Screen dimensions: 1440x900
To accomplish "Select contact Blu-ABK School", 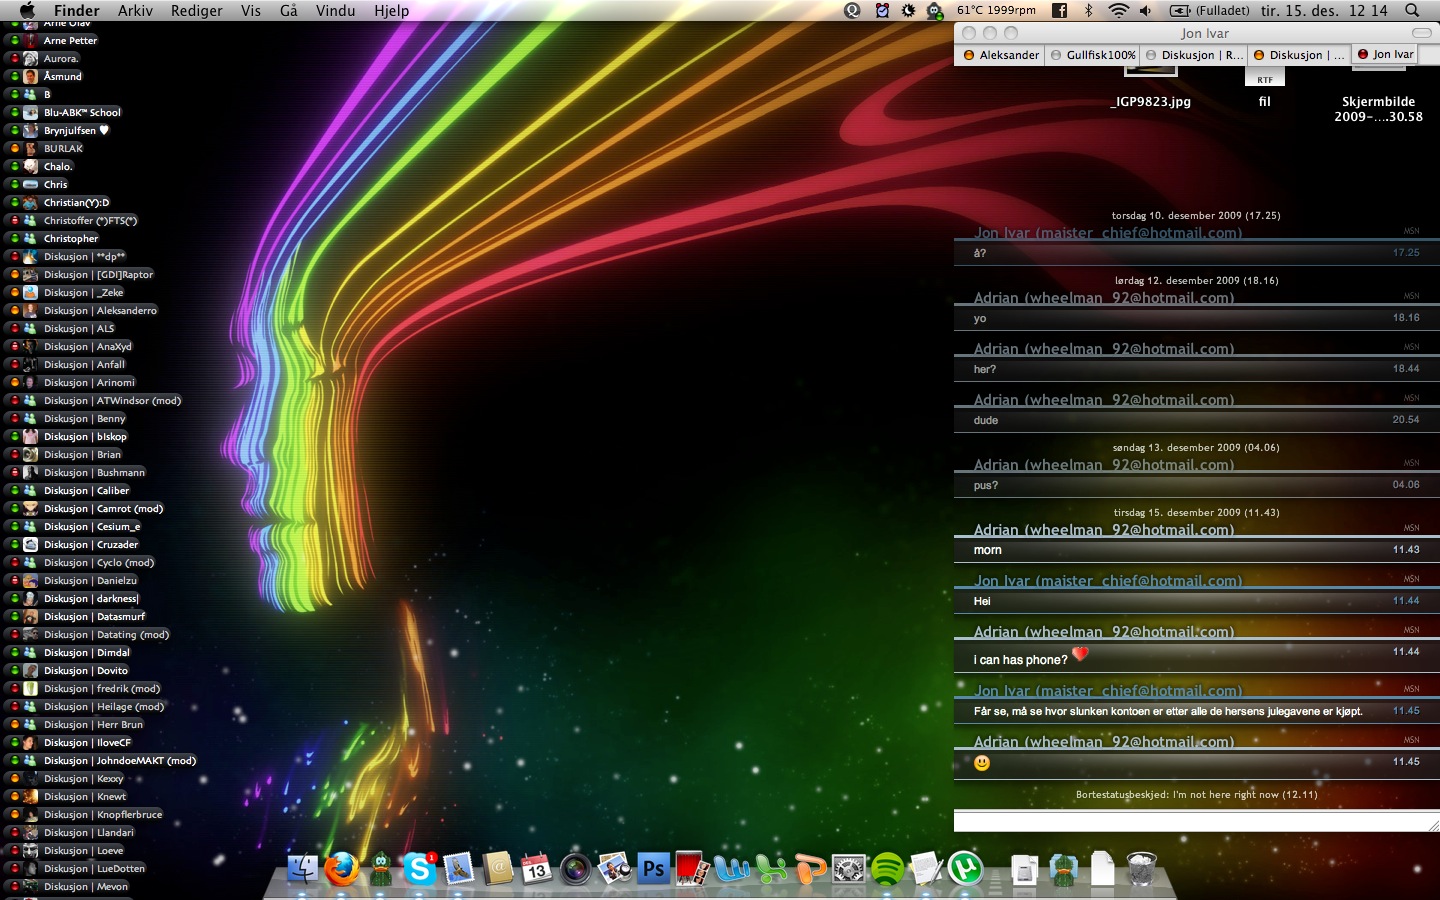I will [x=82, y=112].
